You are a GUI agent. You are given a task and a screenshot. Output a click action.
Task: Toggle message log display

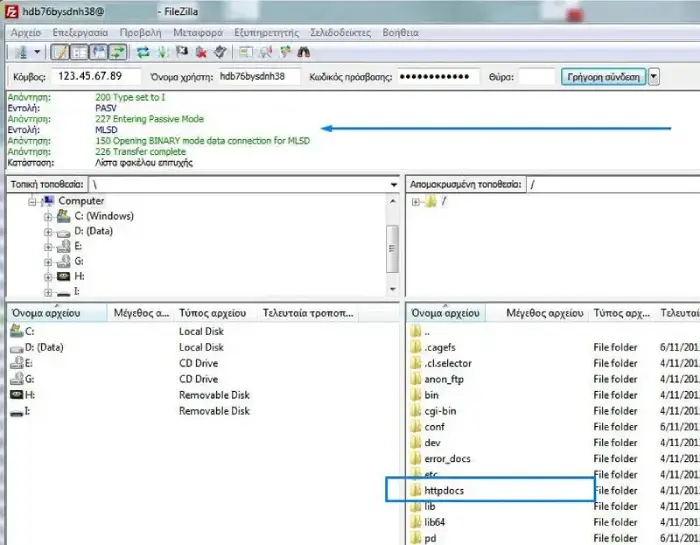point(60,53)
